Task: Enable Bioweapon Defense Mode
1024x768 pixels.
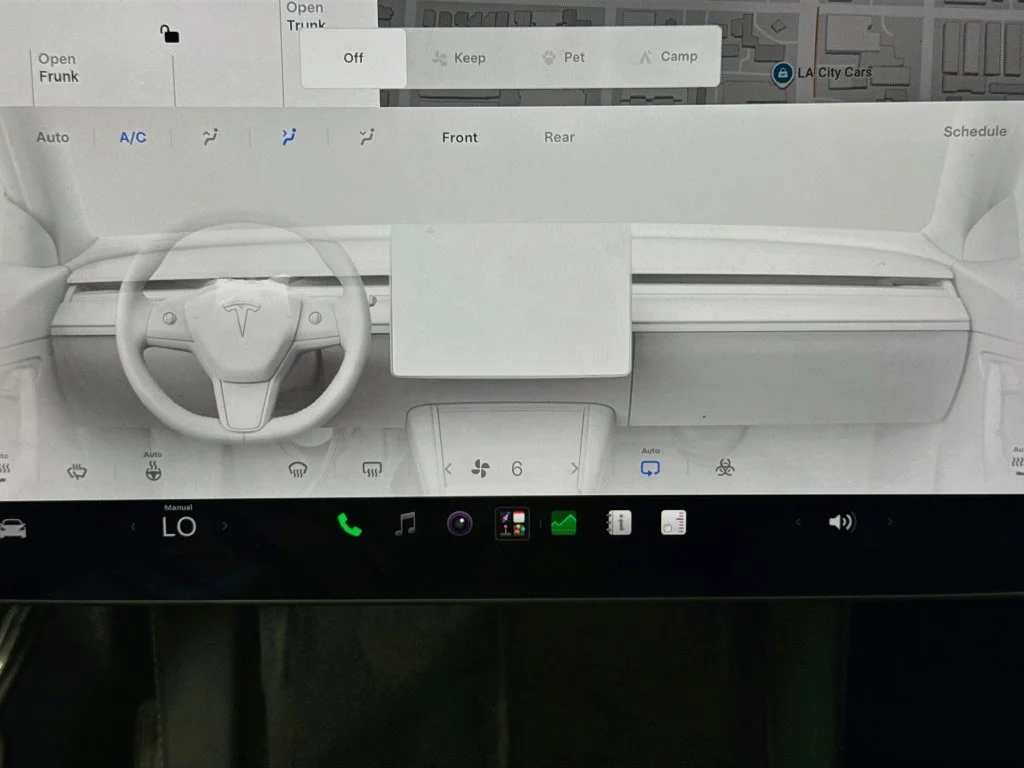Action: click(x=725, y=467)
